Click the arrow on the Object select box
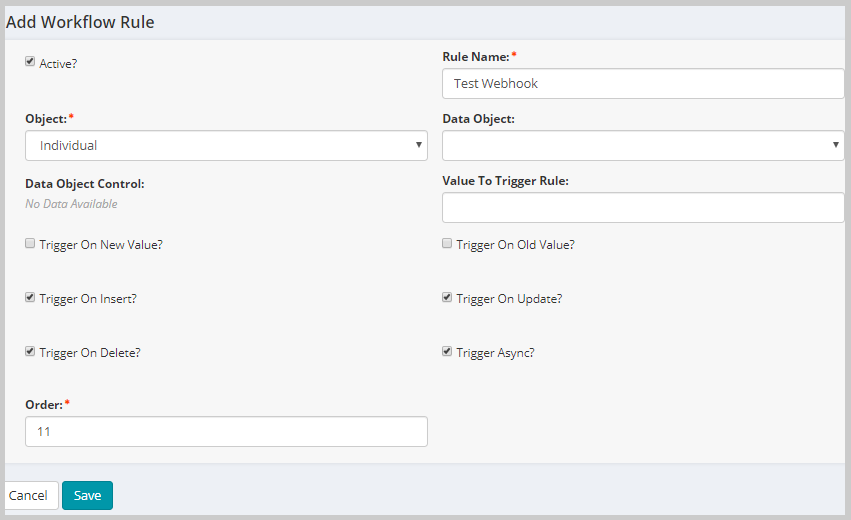The height and width of the screenshot is (520, 851). (x=418, y=145)
